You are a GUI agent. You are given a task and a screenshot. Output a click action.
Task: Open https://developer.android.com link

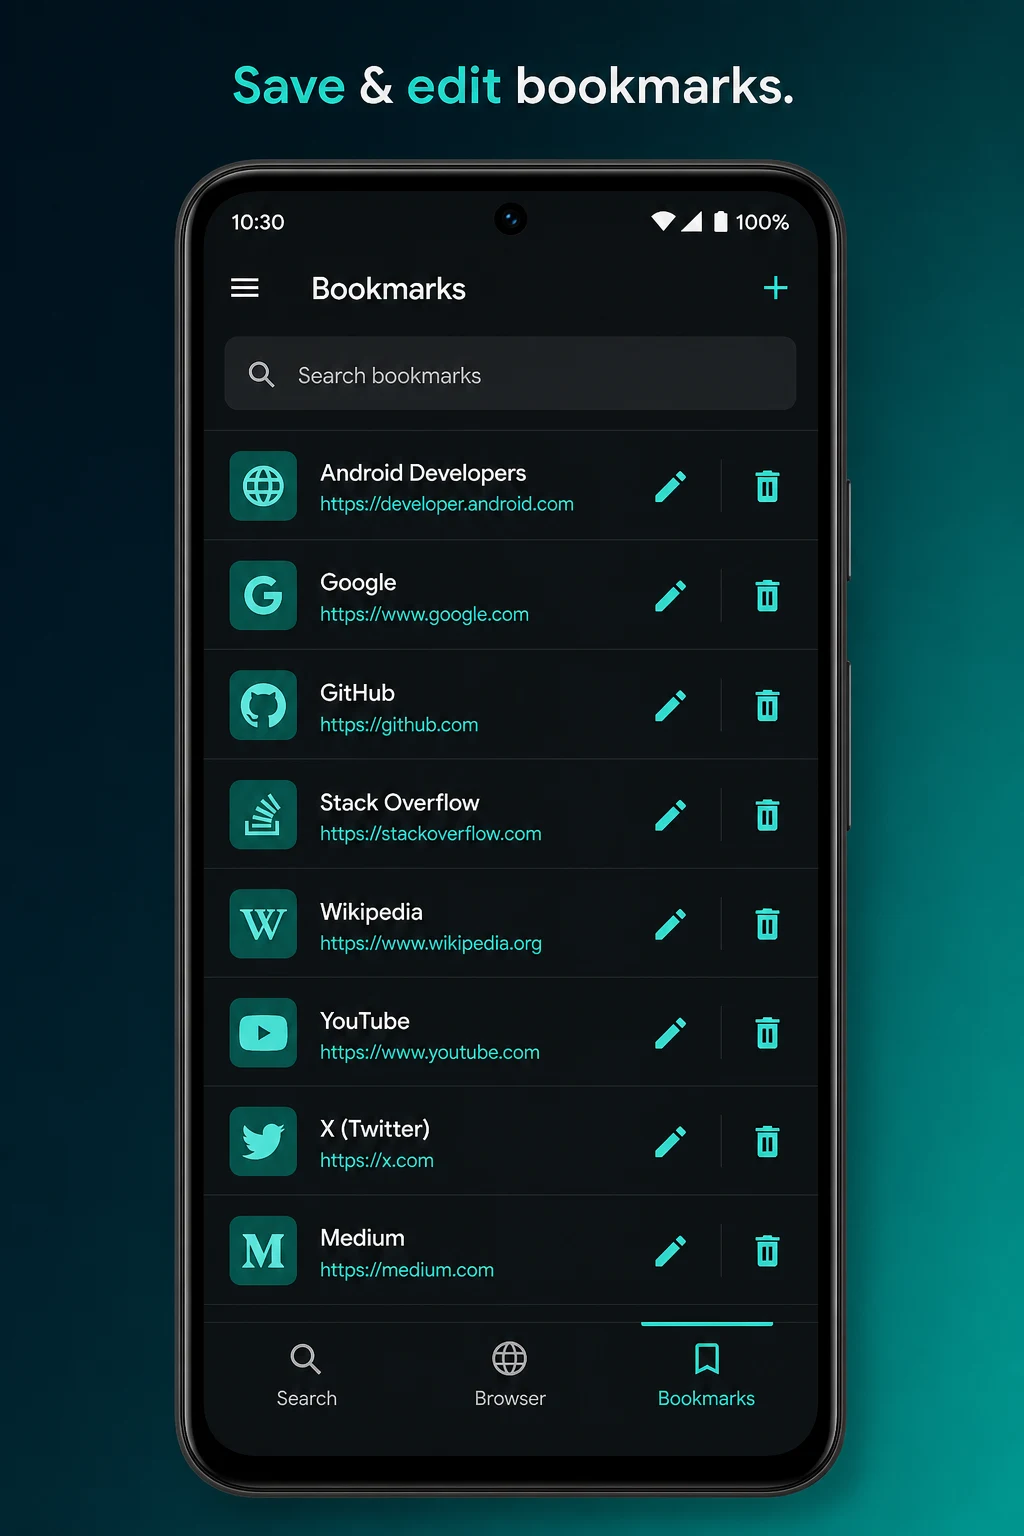click(x=447, y=504)
